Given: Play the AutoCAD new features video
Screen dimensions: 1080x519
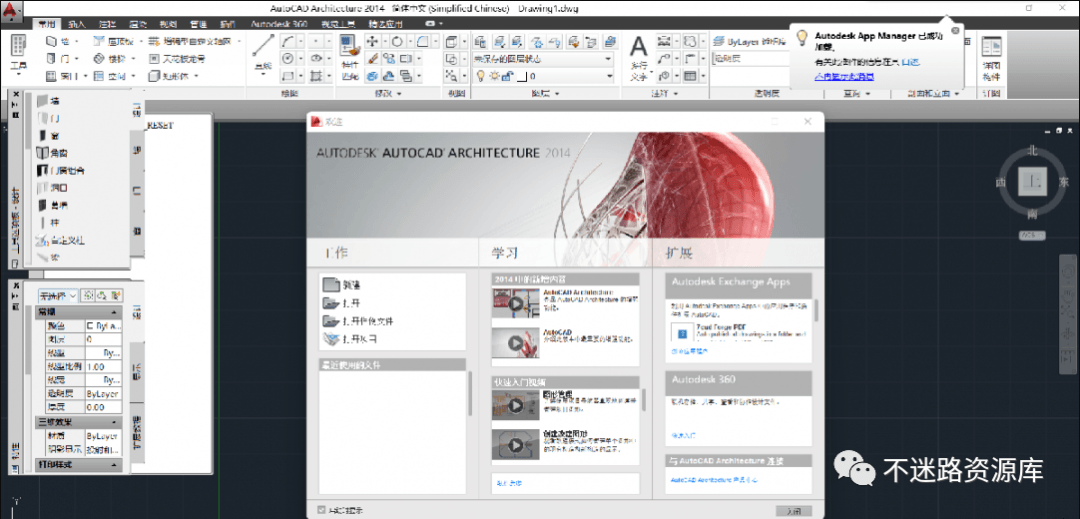Looking at the screenshot, I should [515, 341].
